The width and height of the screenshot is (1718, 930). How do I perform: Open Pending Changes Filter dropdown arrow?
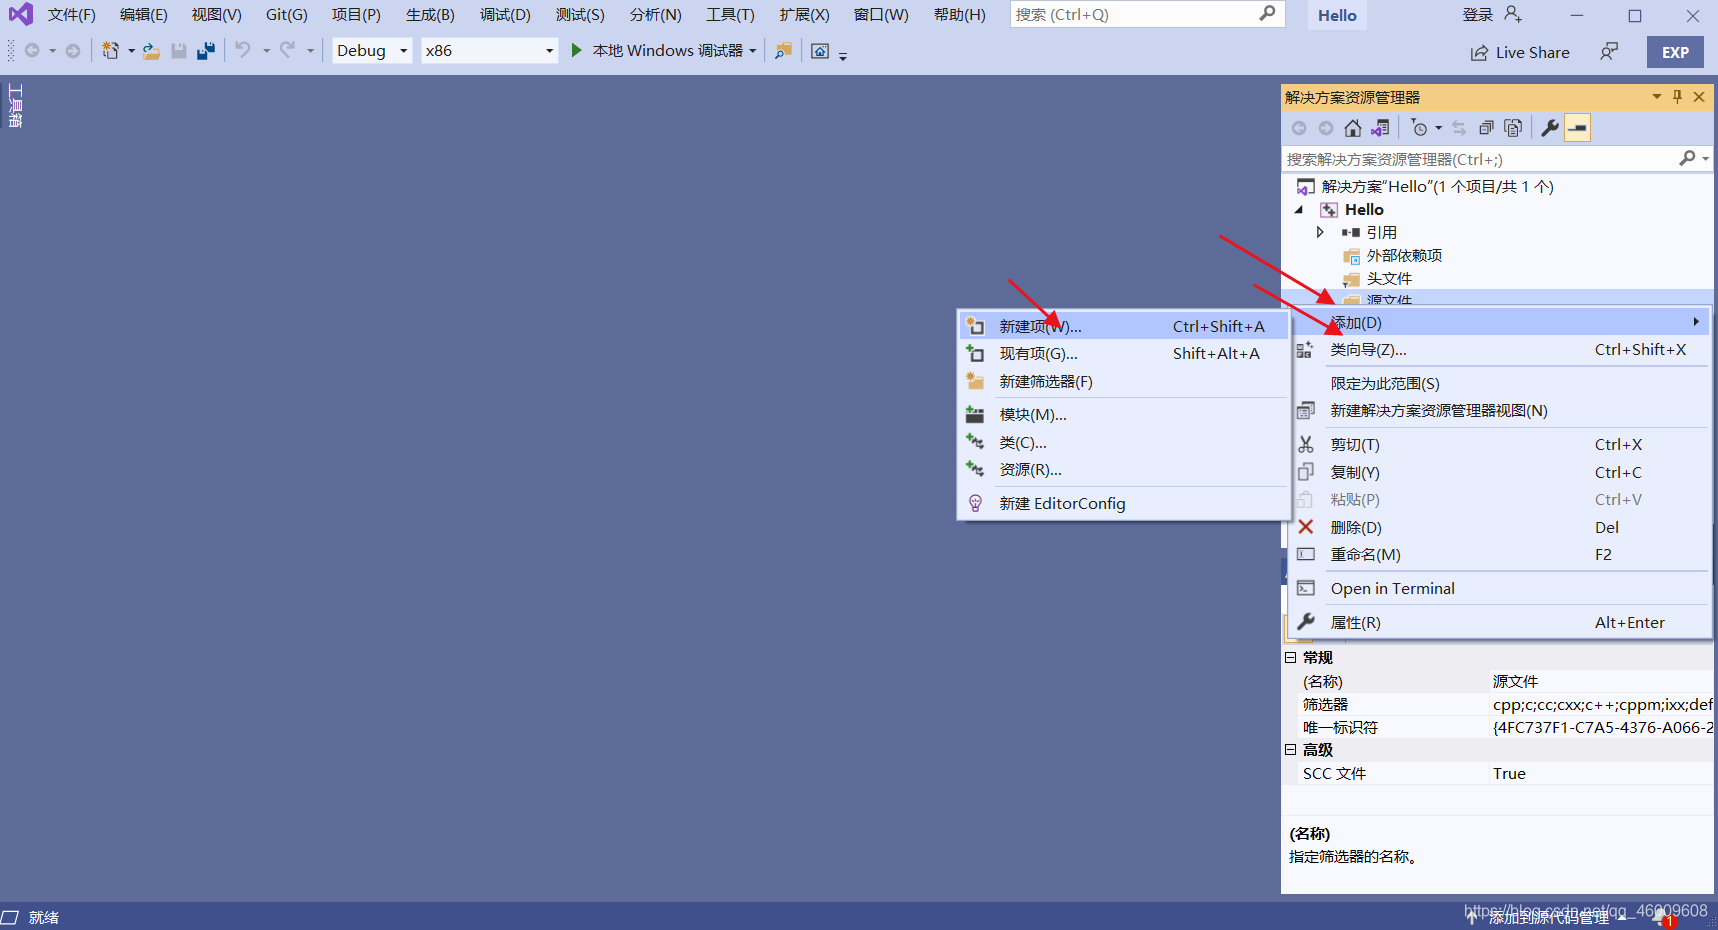pos(1439,128)
